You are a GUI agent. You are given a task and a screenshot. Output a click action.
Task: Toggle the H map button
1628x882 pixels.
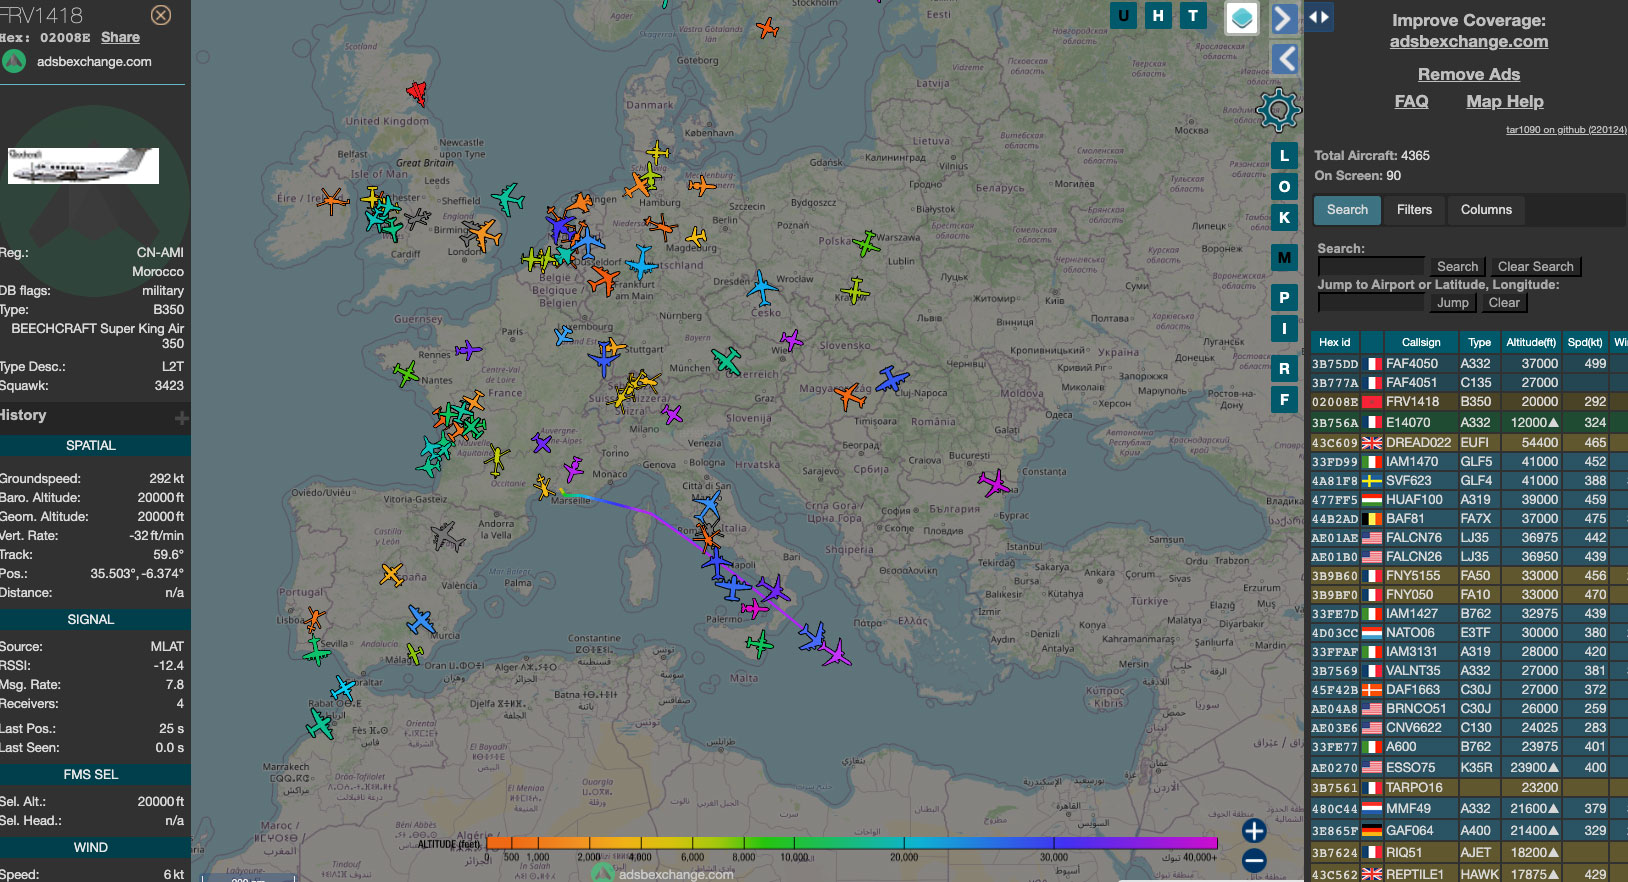tap(1158, 15)
